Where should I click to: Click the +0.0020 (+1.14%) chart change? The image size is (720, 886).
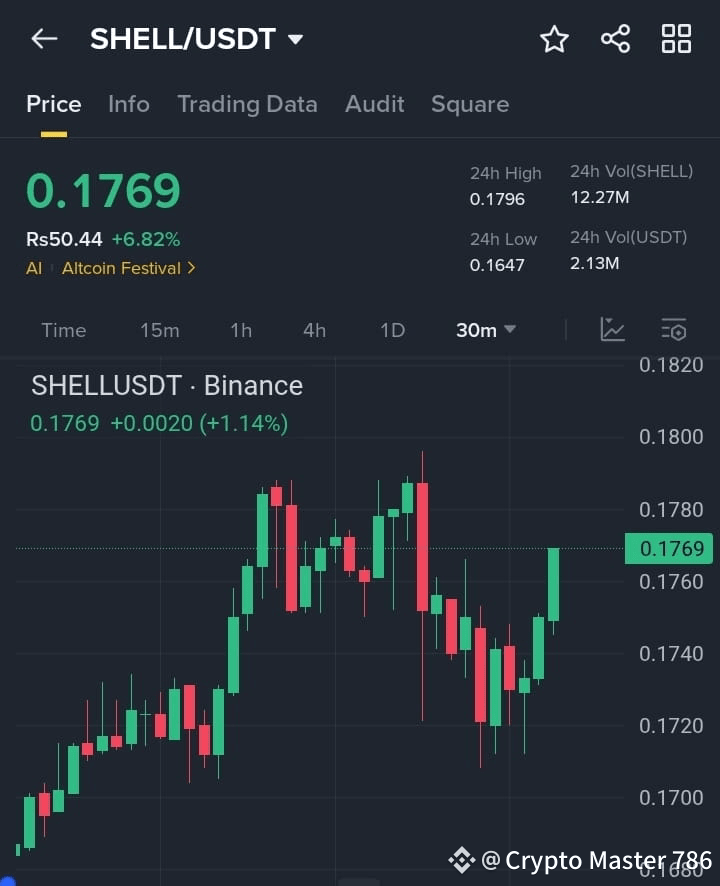199,423
